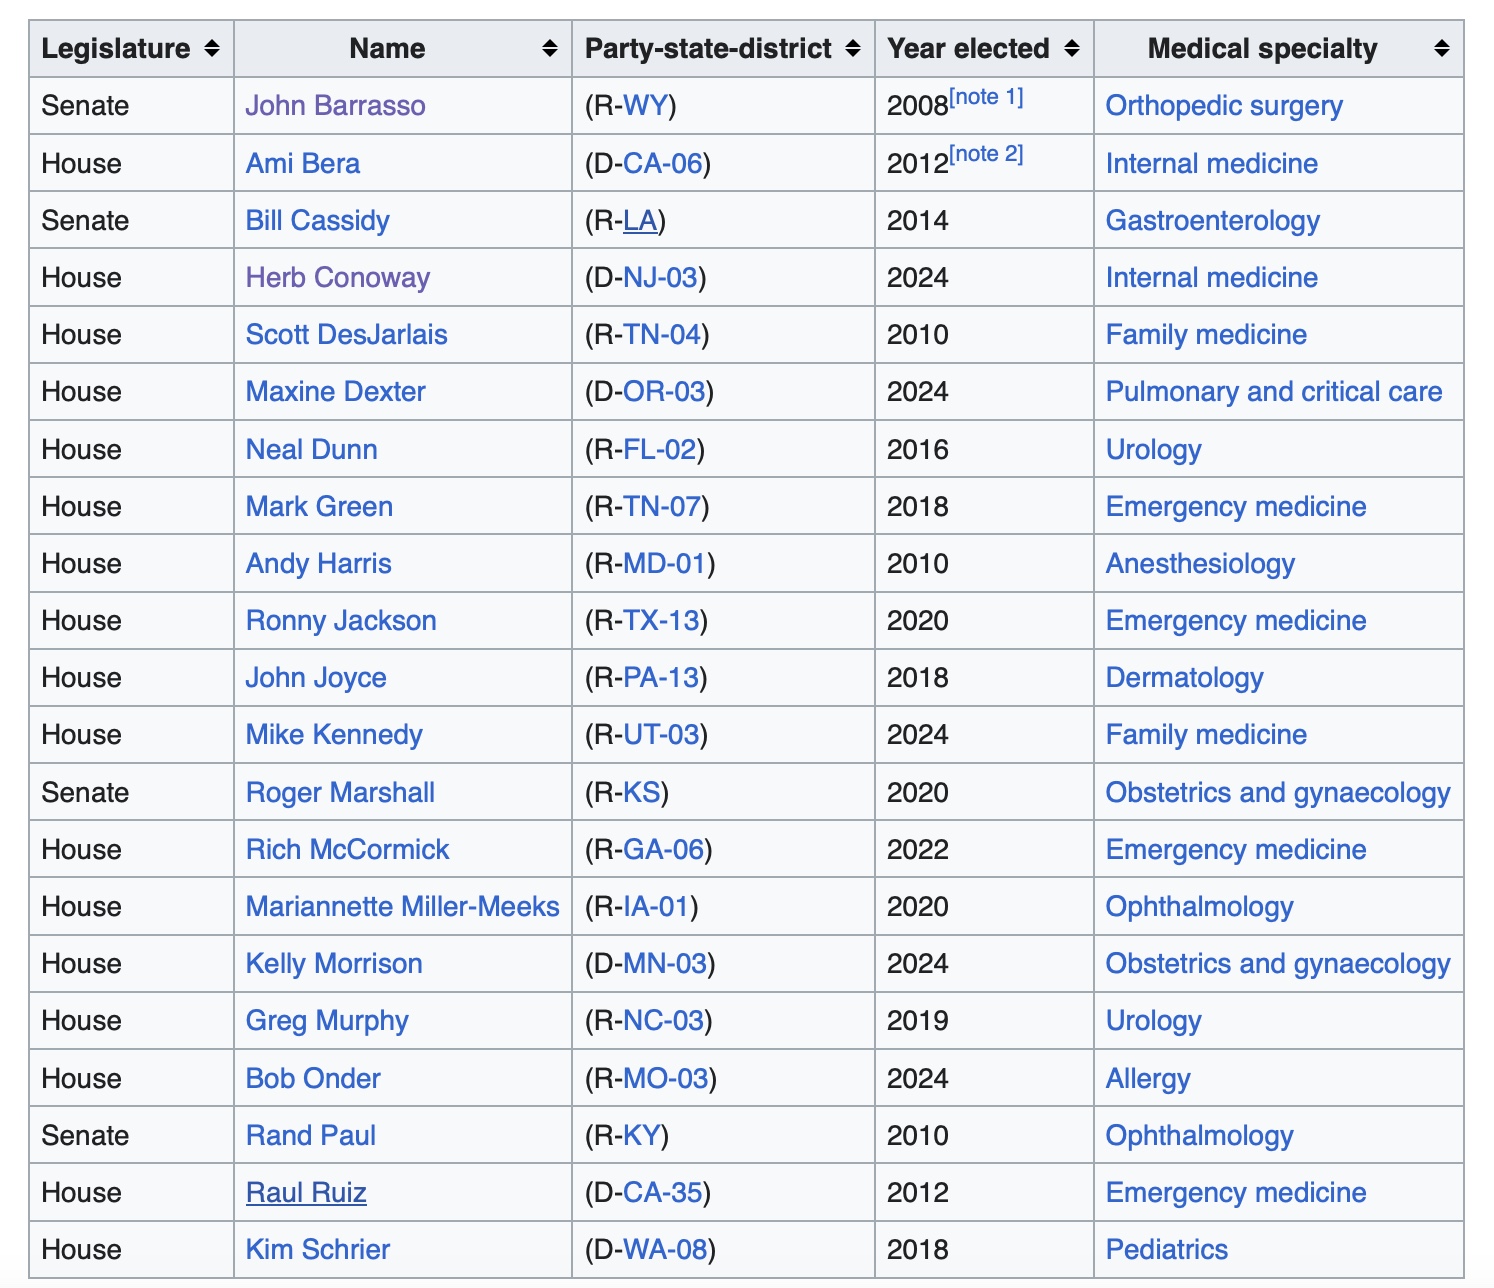Sort table by Legislature column arrows
This screenshot has height=1288, width=1494.
click(x=211, y=49)
